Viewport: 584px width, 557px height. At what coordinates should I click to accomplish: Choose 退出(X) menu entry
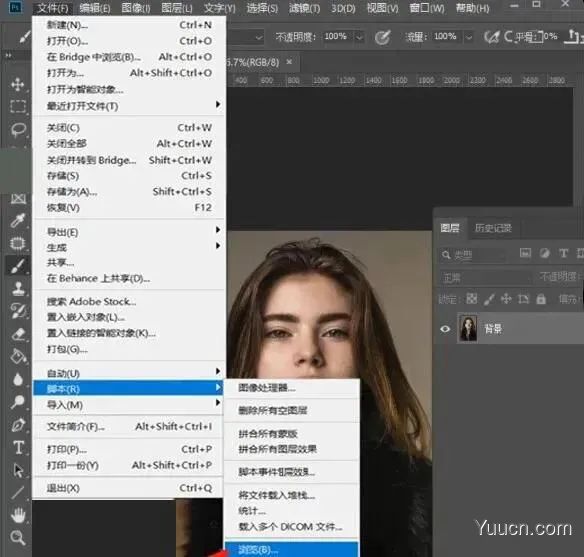tap(129, 488)
